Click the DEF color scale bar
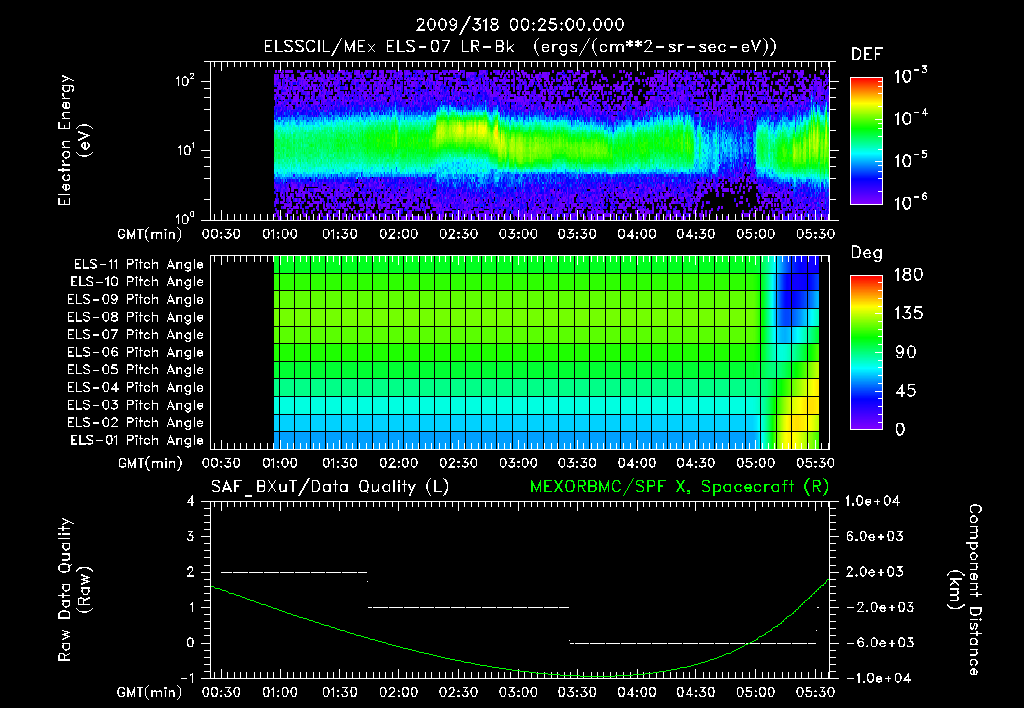Image resolution: width=1024 pixels, height=708 pixels. click(866, 141)
